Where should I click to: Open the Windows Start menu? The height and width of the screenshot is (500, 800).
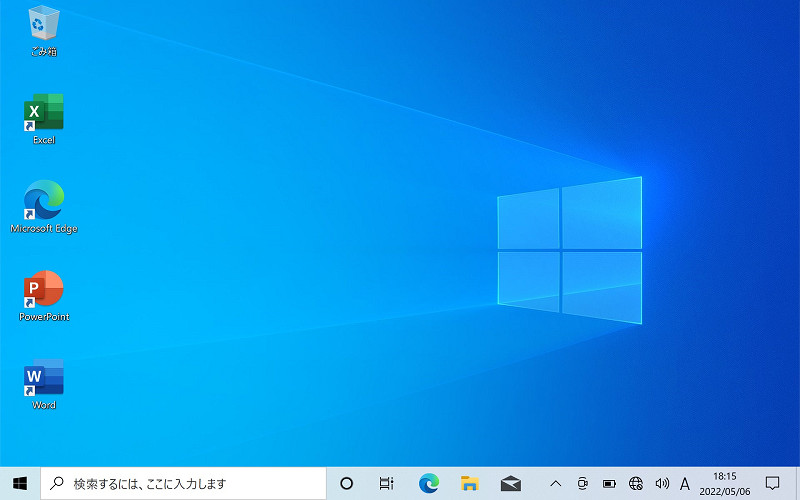(20, 483)
